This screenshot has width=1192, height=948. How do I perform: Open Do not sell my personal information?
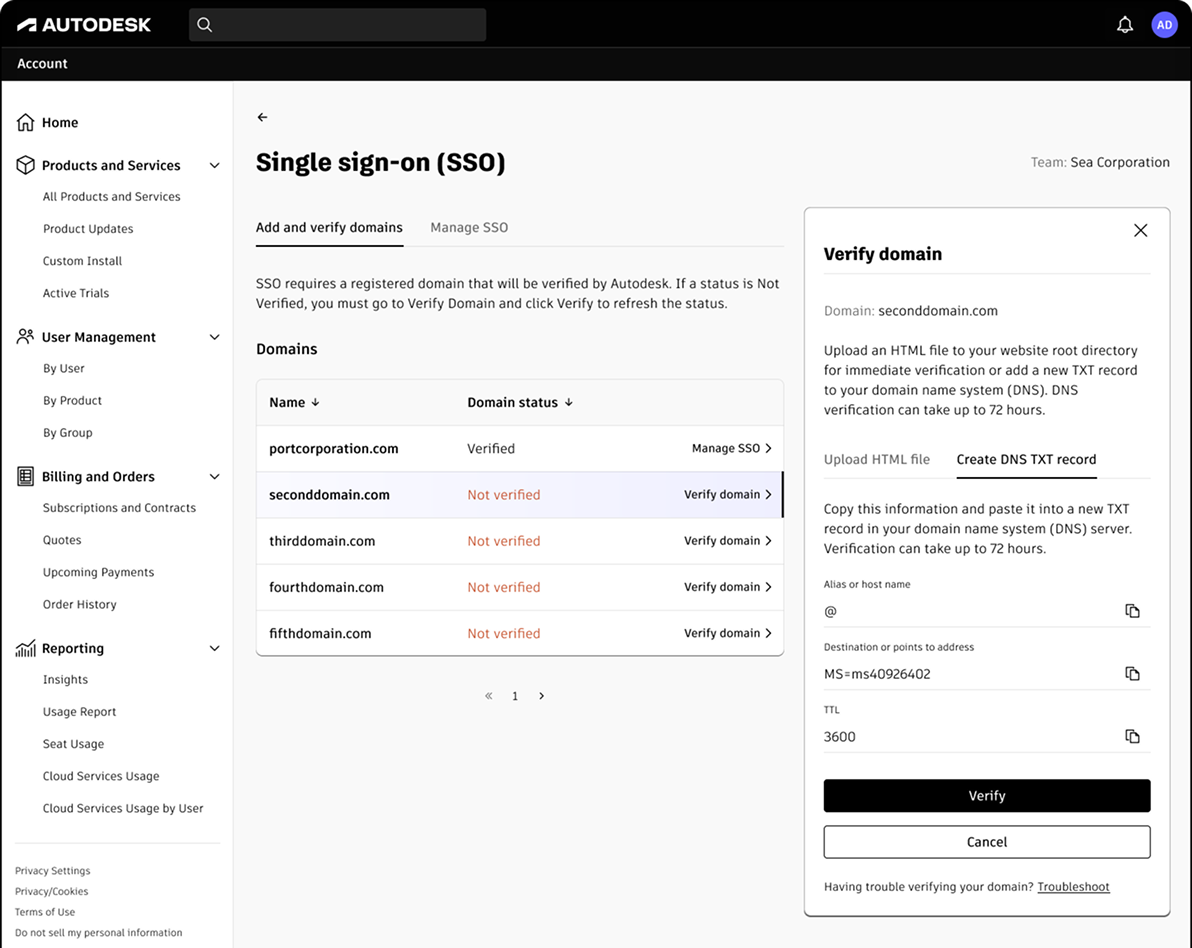point(99,932)
